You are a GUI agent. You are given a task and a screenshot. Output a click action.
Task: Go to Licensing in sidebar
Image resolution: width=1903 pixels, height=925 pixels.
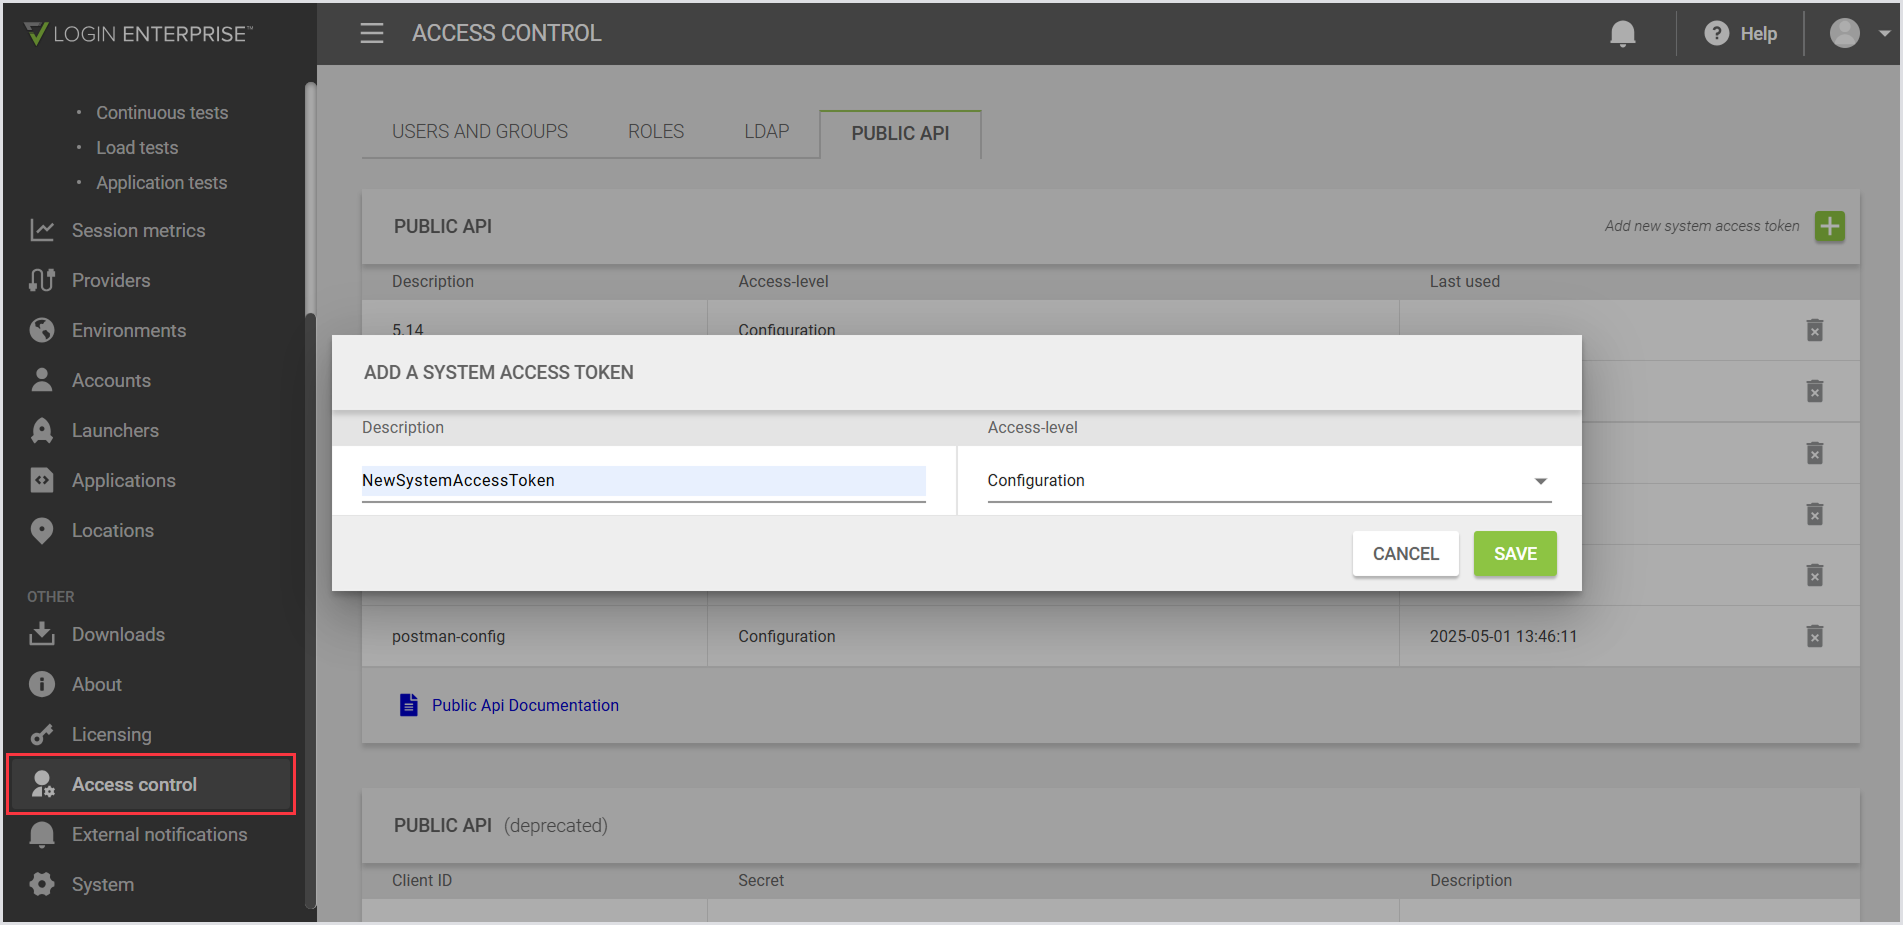coord(111,734)
